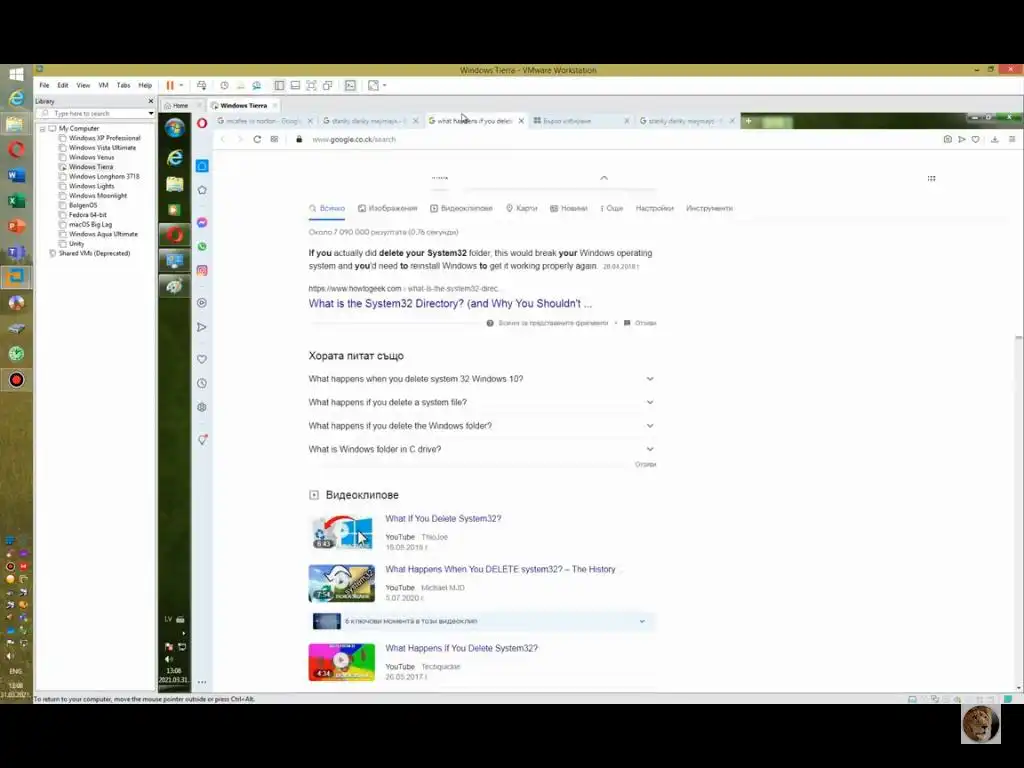Select macOS Big Lag VM
Image resolution: width=1024 pixels, height=768 pixels.
[90, 225]
